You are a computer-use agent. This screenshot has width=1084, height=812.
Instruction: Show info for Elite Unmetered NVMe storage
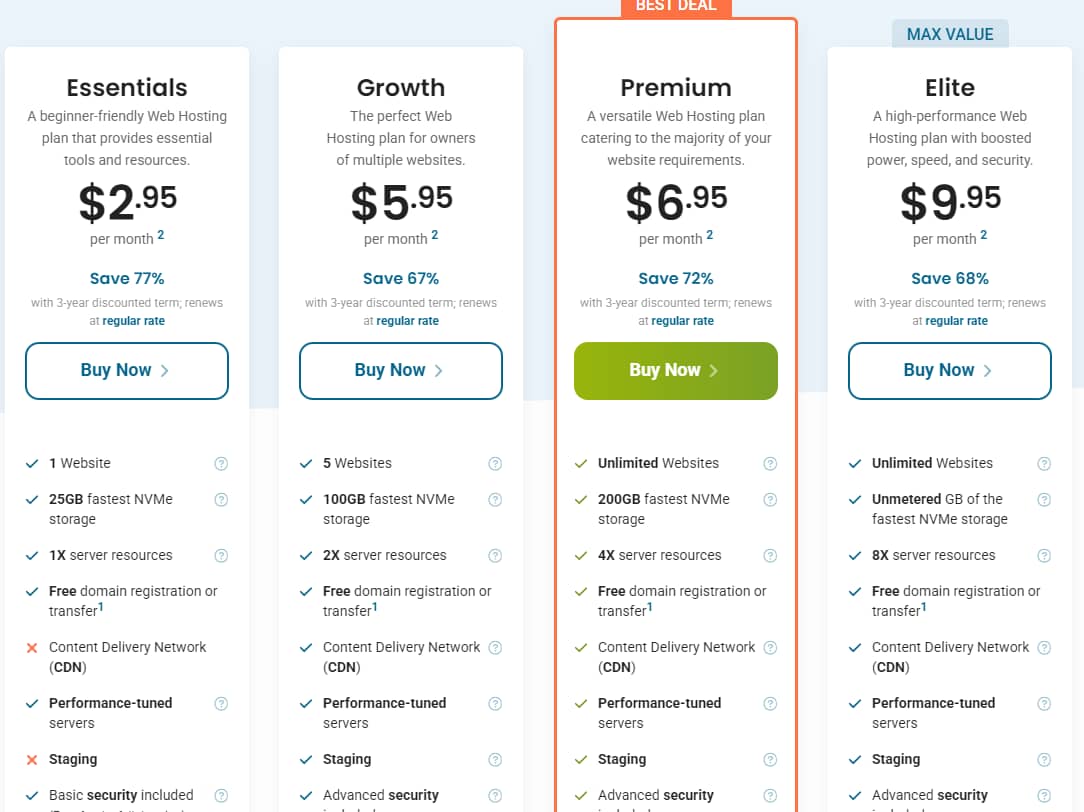tap(1044, 500)
